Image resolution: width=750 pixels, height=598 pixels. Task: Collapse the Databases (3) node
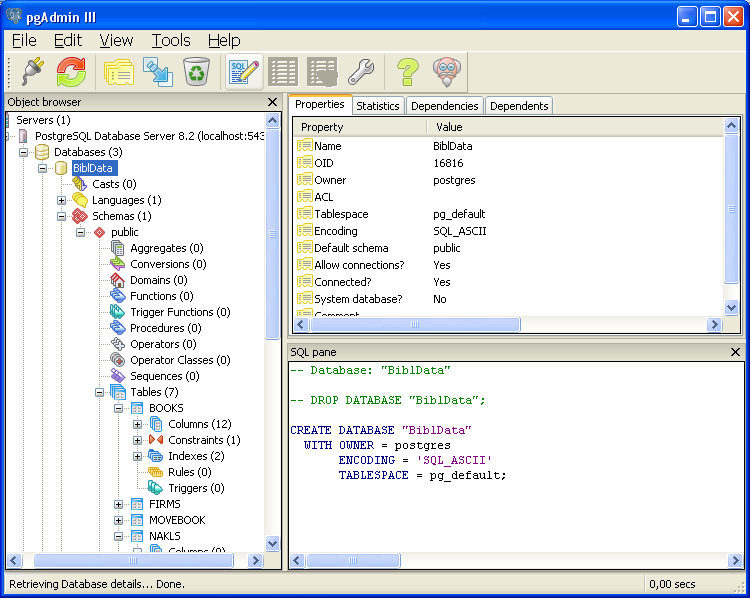(x=23, y=152)
